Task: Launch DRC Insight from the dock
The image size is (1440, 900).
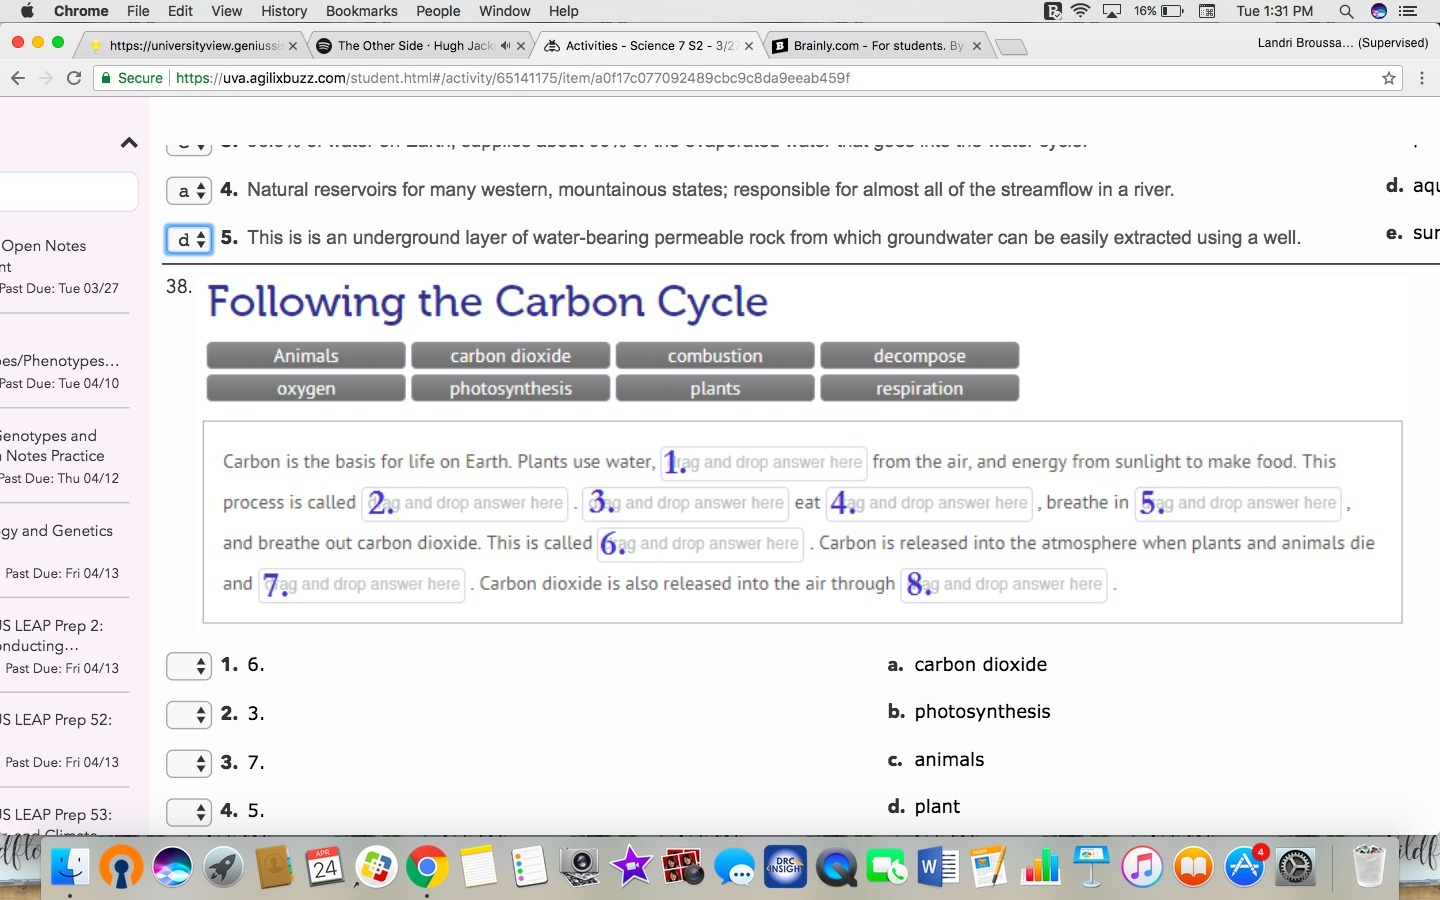Action: (785, 866)
